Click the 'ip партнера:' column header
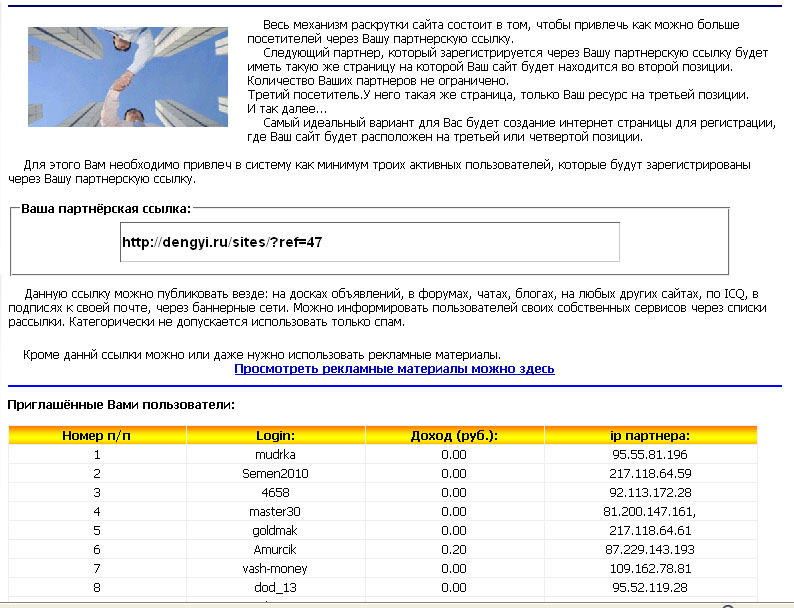This screenshot has height=608, width=794. 650,435
